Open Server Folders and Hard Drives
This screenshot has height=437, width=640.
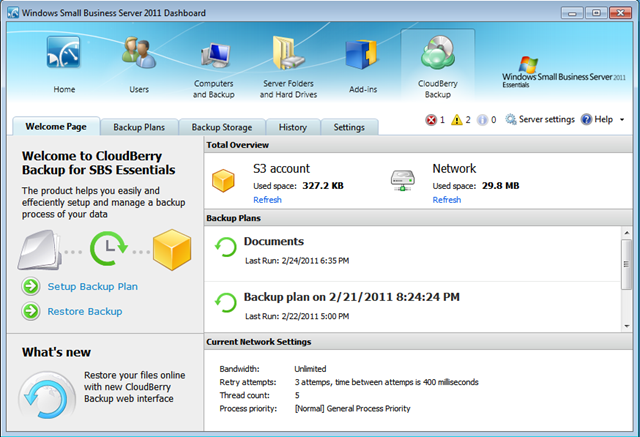tap(288, 53)
